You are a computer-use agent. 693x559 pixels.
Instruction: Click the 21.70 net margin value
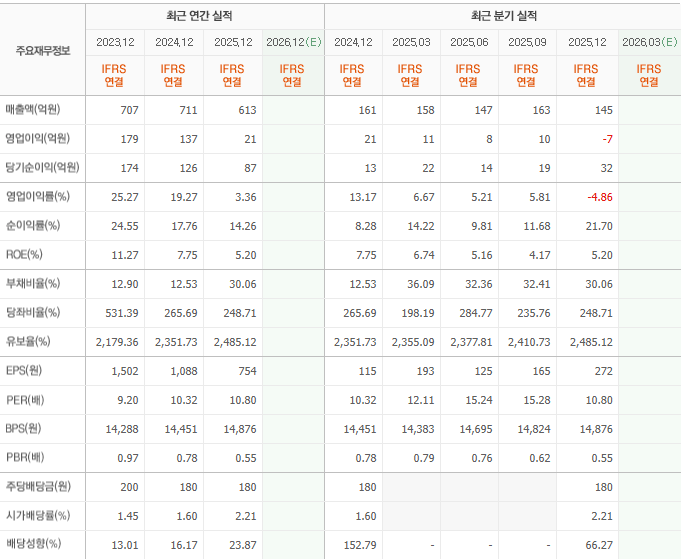599,226
